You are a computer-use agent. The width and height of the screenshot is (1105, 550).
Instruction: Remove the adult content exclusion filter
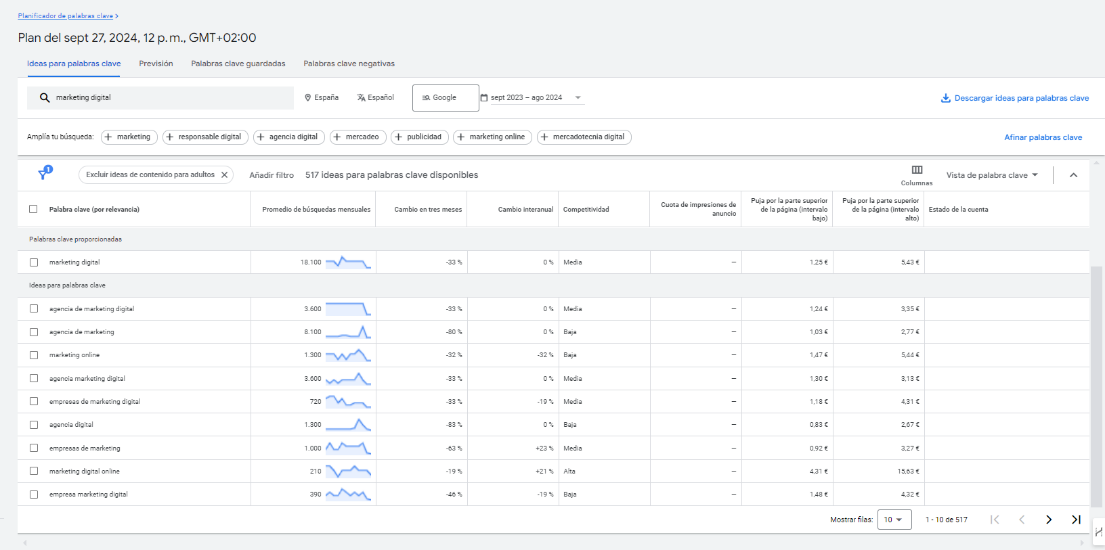coord(225,175)
